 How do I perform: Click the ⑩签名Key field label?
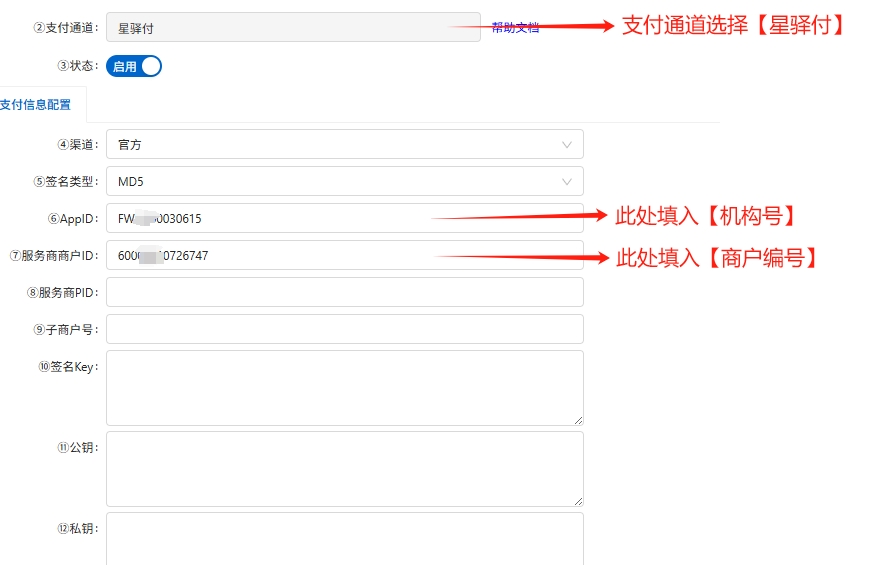[x=67, y=367]
